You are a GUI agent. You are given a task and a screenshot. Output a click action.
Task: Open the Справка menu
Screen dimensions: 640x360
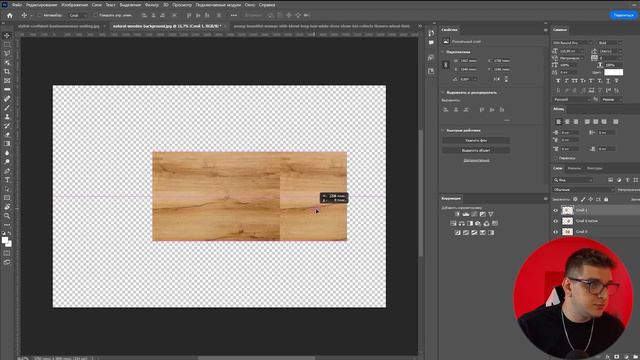coord(267,5)
